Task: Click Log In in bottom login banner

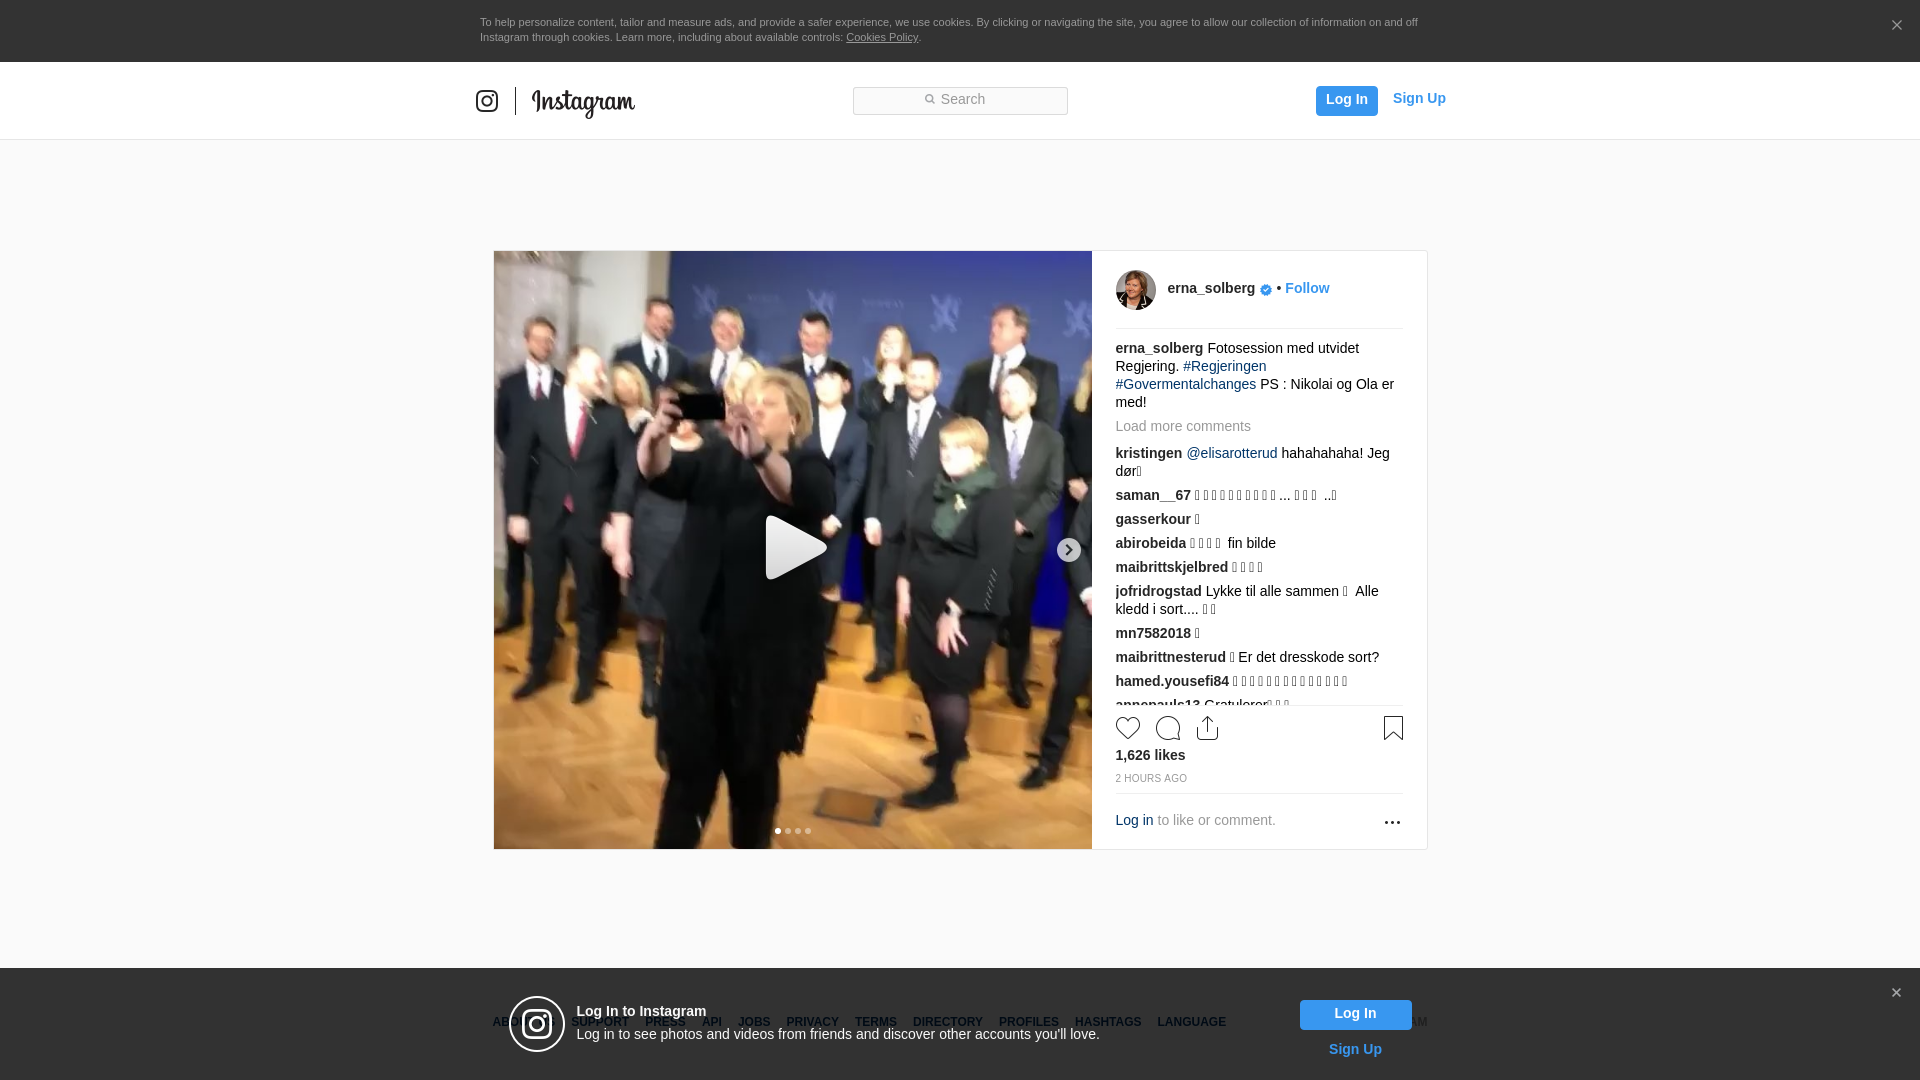Action: click(1355, 1015)
